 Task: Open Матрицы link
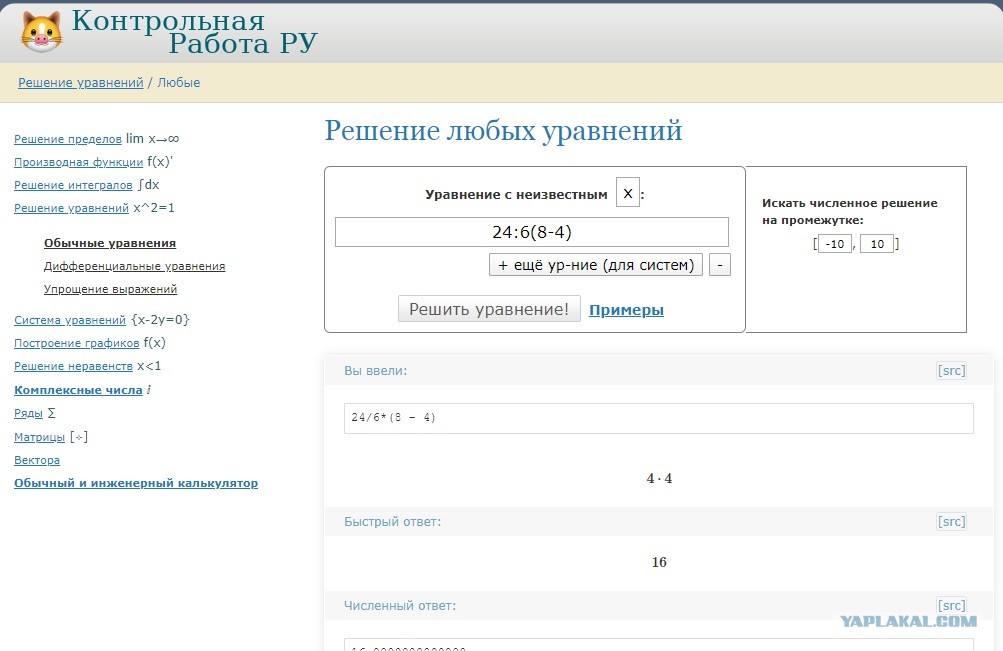point(40,437)
